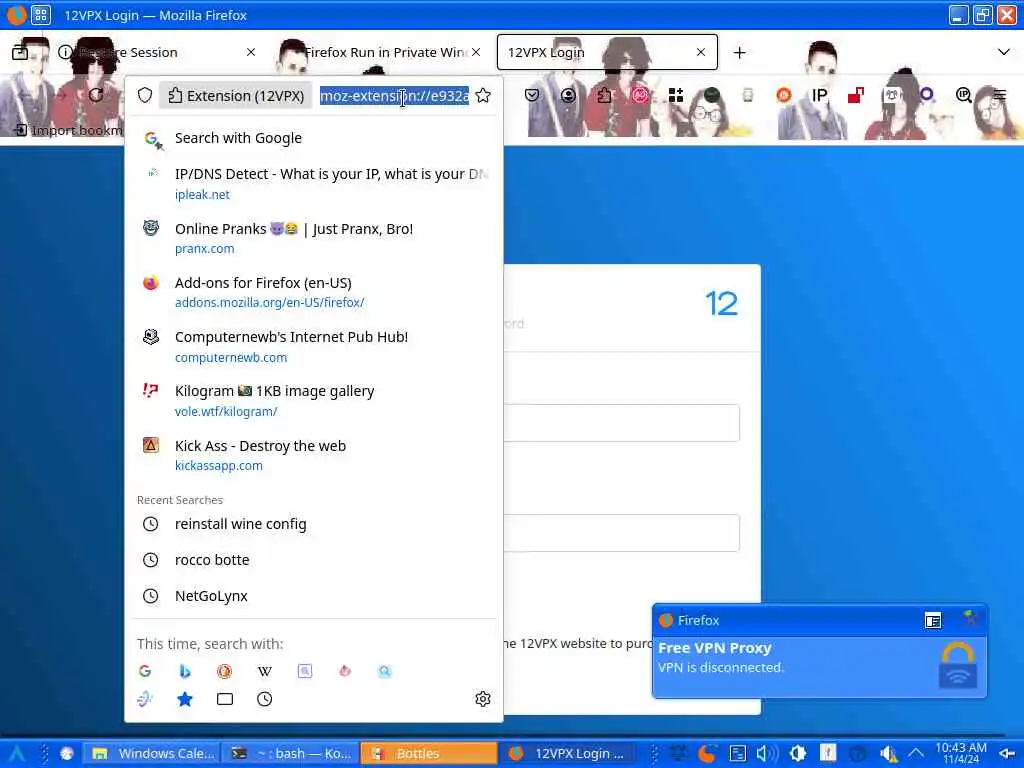Viewport: 1024px width, 768px height.
Task: Search this time with Google icon
Action: click(x=145, y=671)
